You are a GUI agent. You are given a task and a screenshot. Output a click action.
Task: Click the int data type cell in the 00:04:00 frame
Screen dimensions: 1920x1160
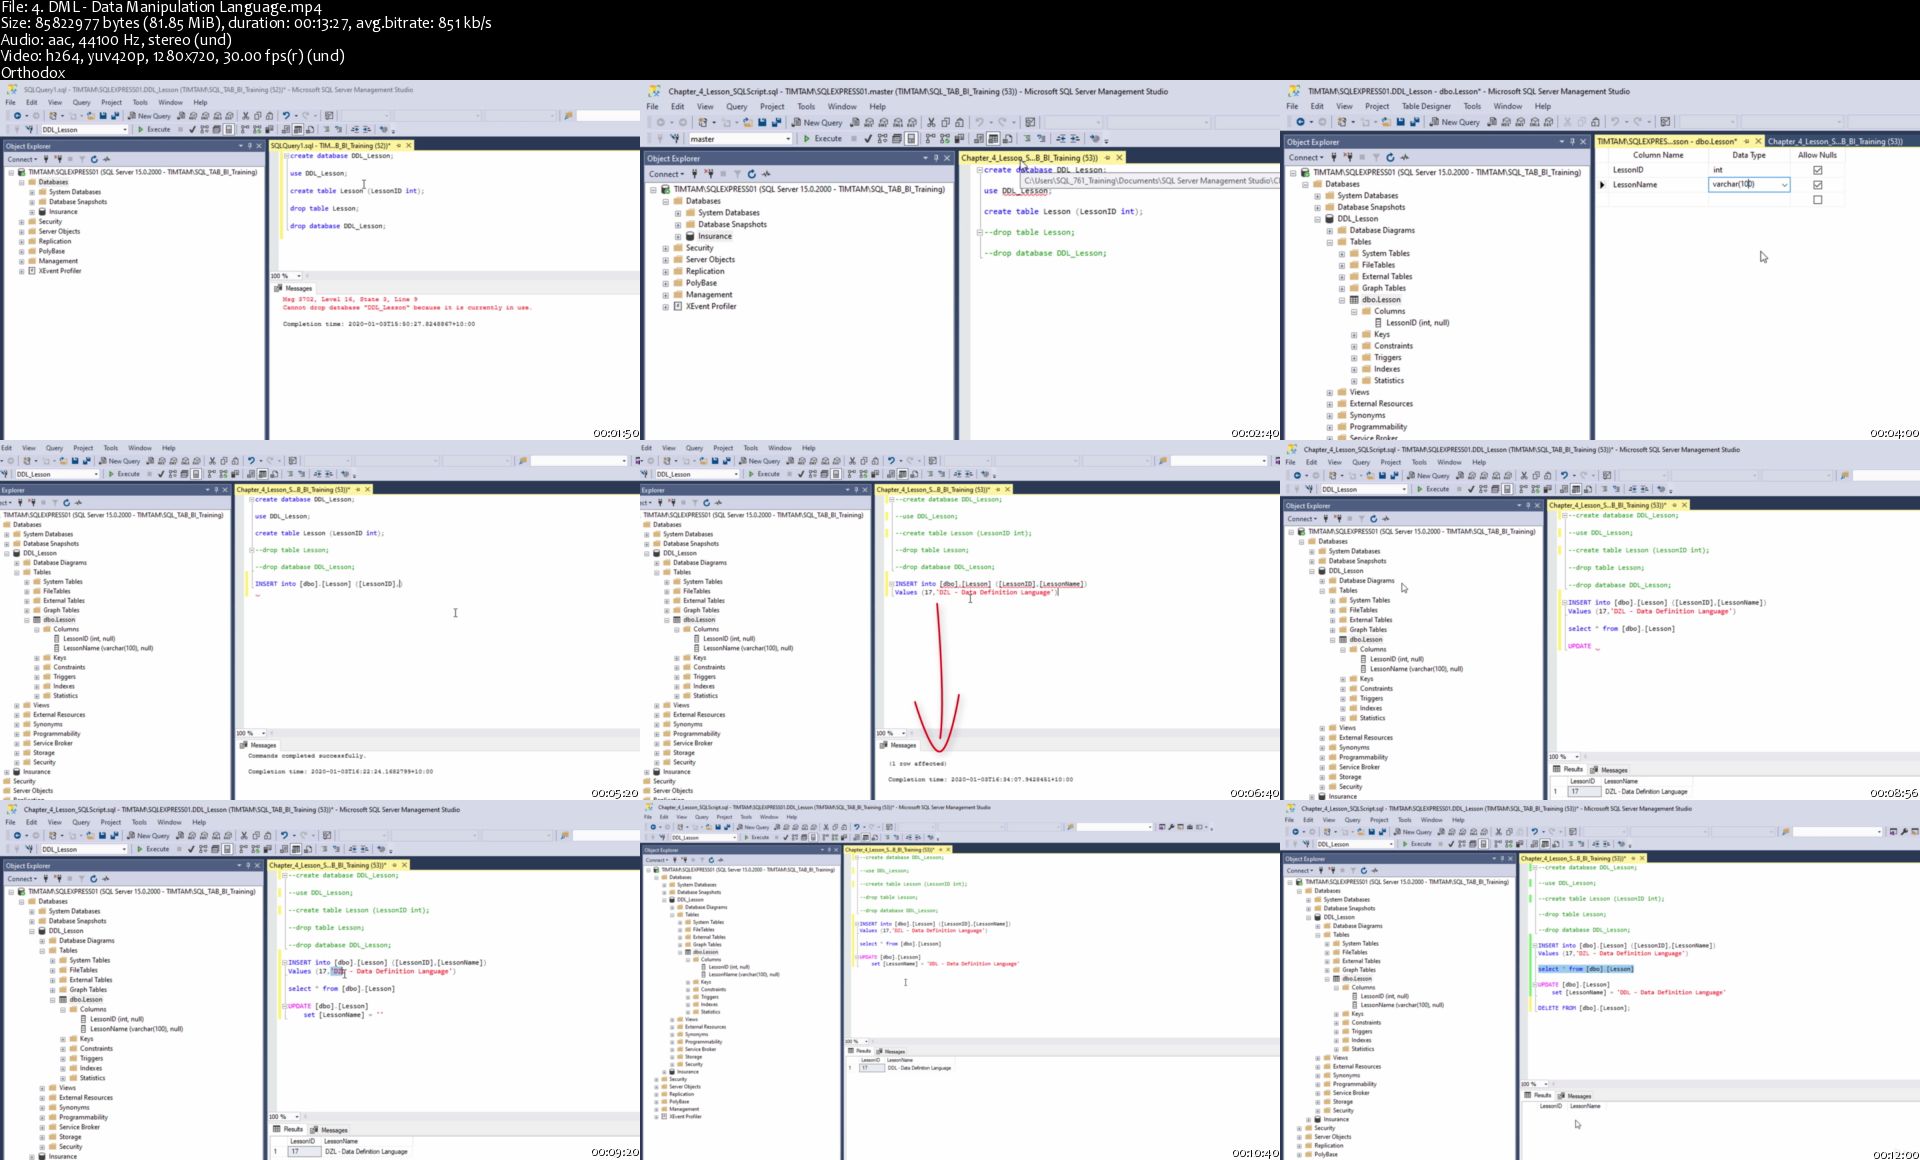coord(1749,170)
